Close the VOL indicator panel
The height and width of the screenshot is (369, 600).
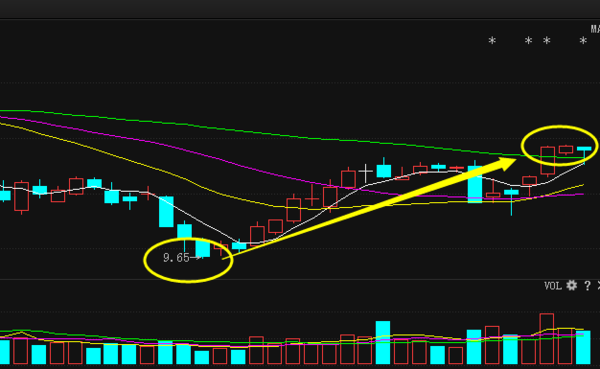pos(598,286)
